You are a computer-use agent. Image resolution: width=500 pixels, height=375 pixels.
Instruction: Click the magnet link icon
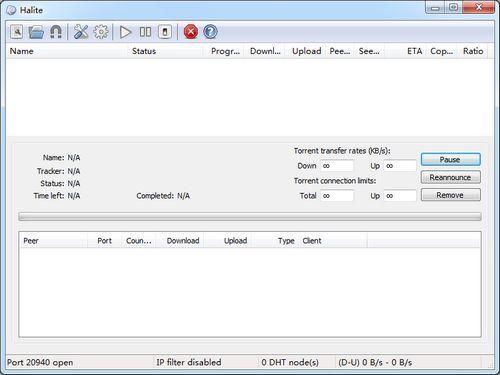56,32
